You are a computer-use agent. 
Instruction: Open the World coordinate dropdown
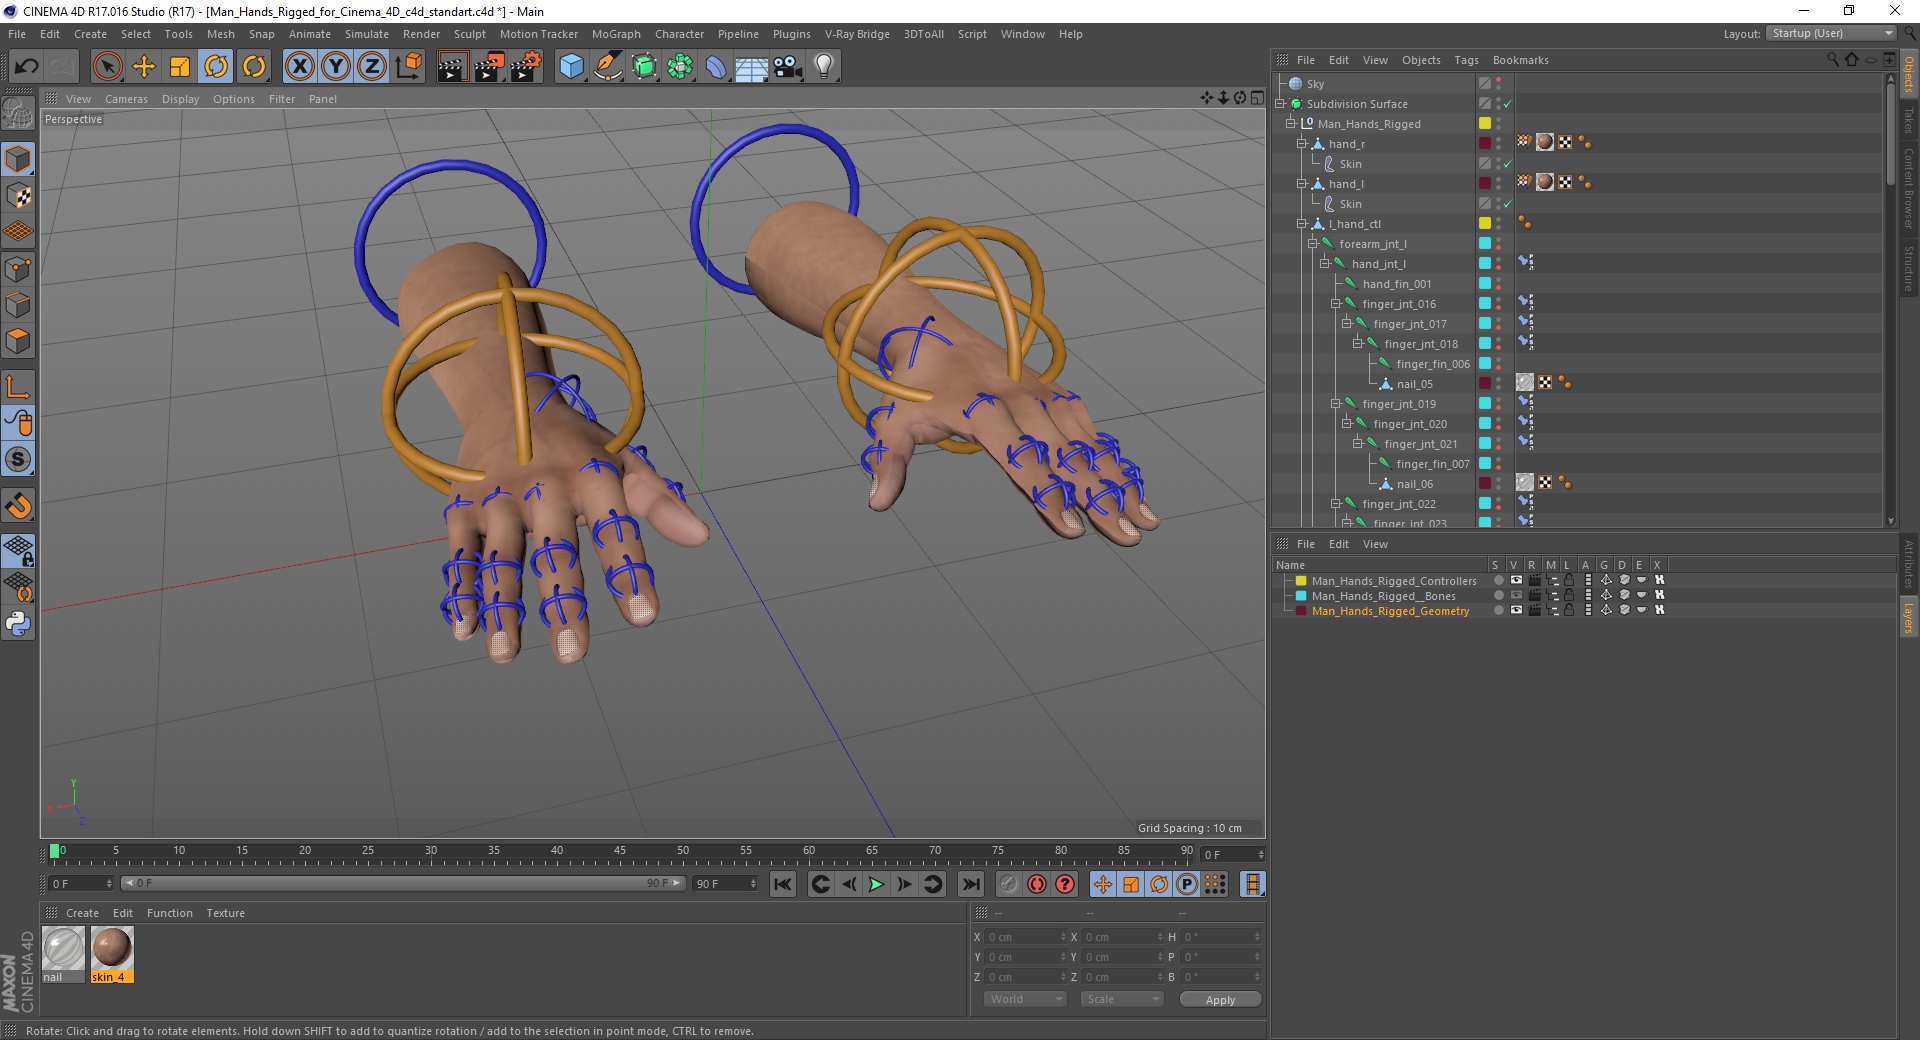[x=1025, y=999]
